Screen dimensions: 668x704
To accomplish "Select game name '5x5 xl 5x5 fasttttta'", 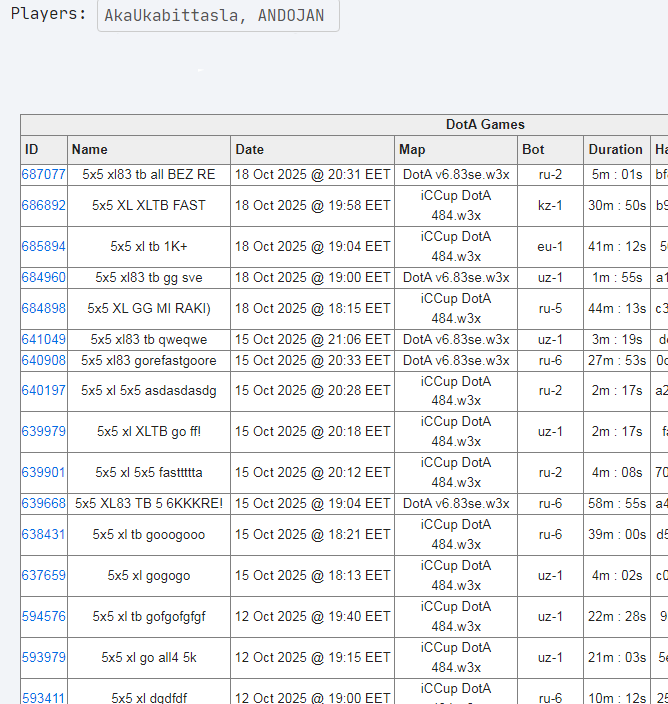I will [x=149, y=472].
